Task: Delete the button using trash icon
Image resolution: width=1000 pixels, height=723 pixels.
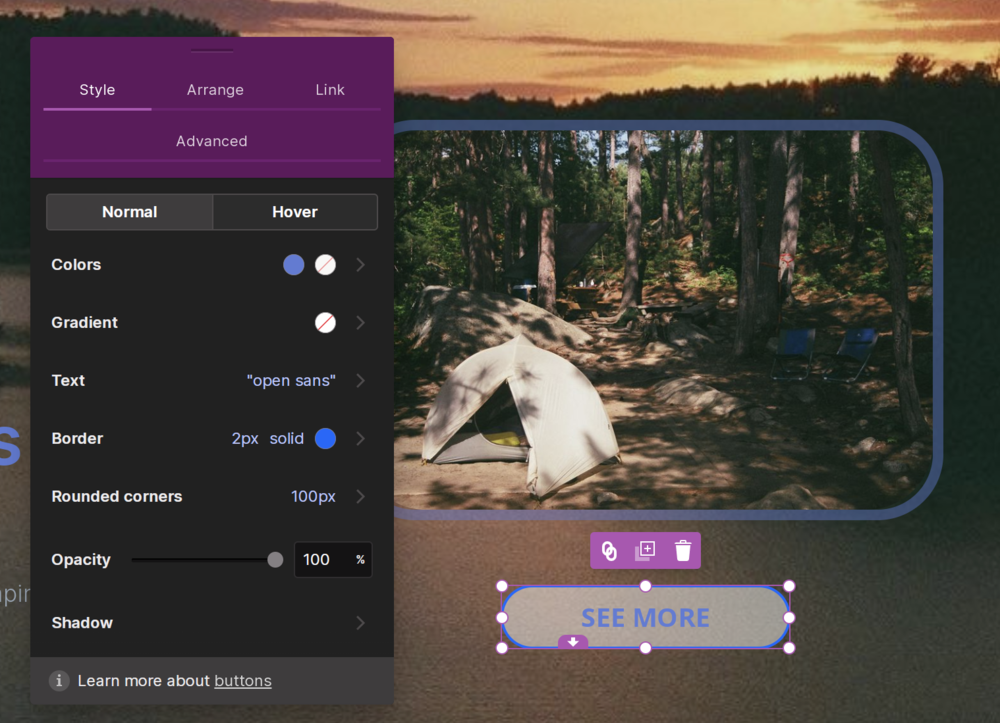Action: click(x=683, y=550)
